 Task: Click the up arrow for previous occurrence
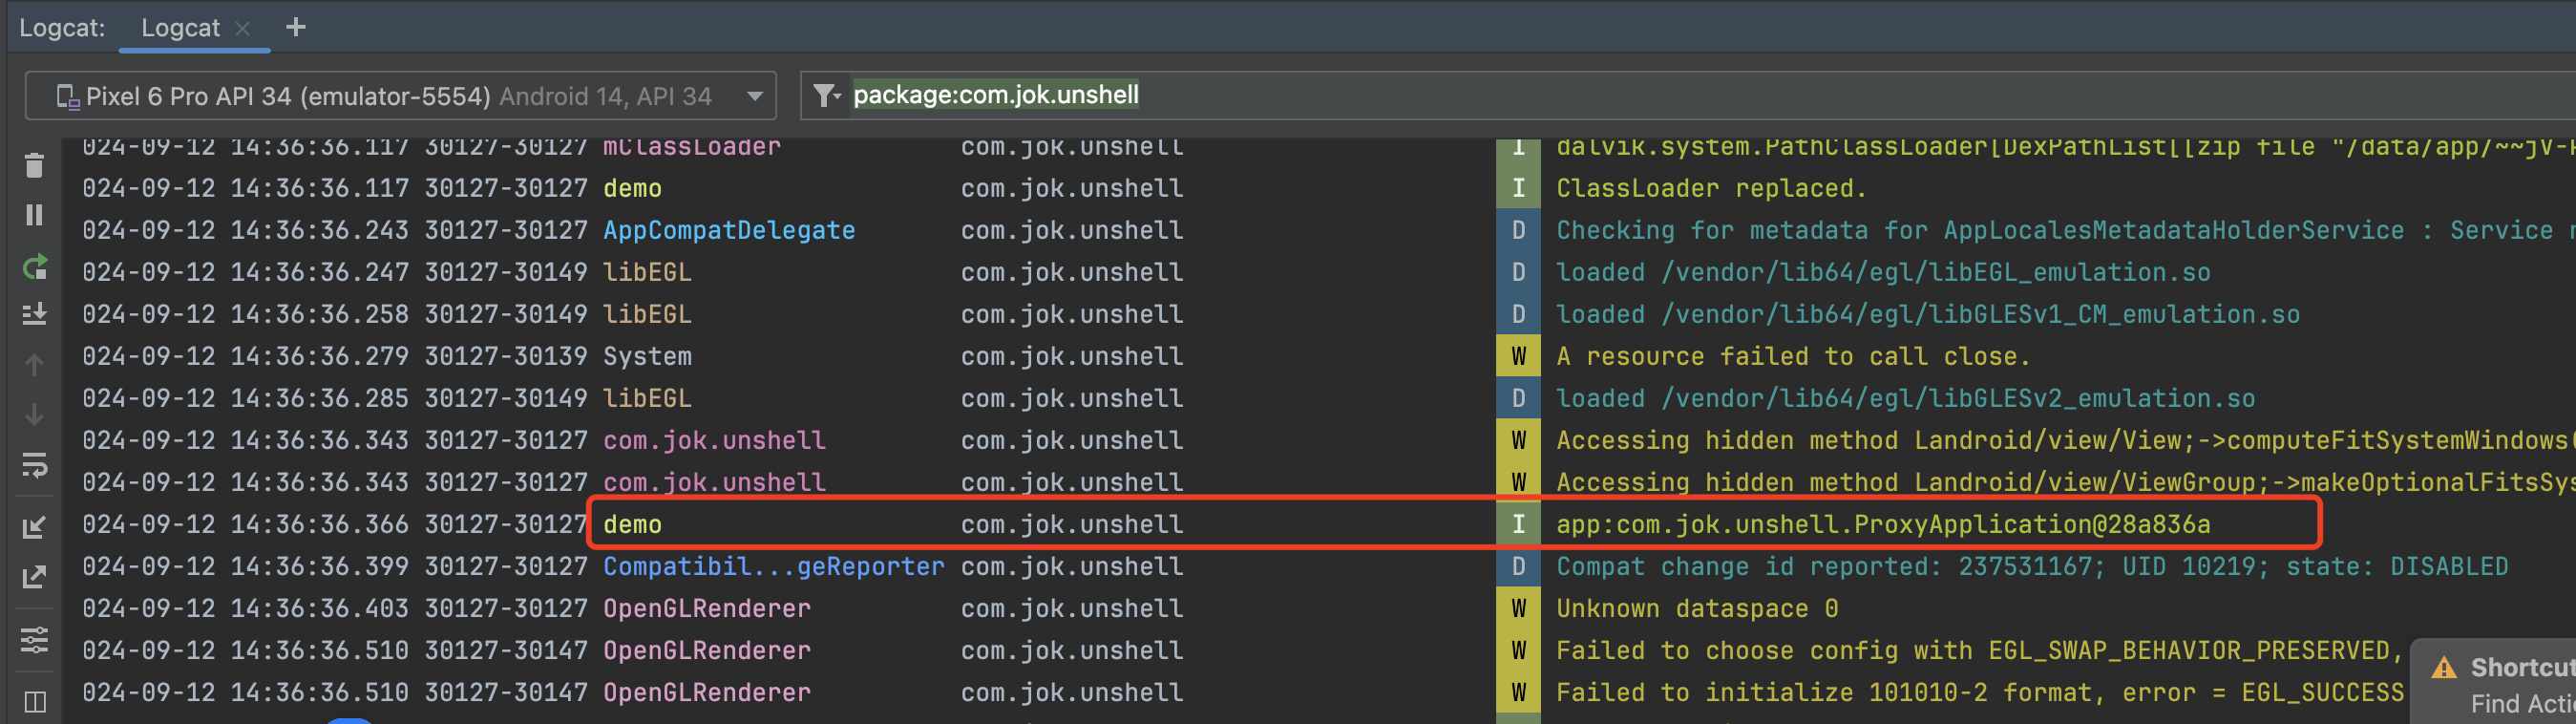click(34, 365)
